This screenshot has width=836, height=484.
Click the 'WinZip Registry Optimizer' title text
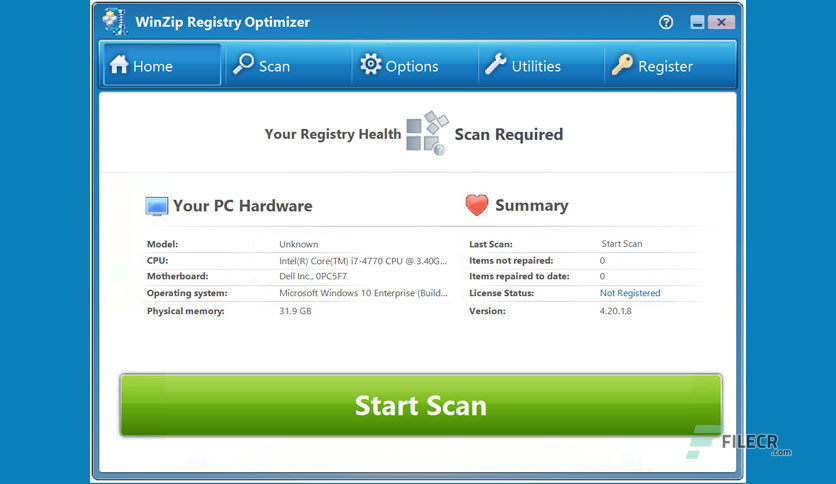pyautogui.click(x=222, y=22)
